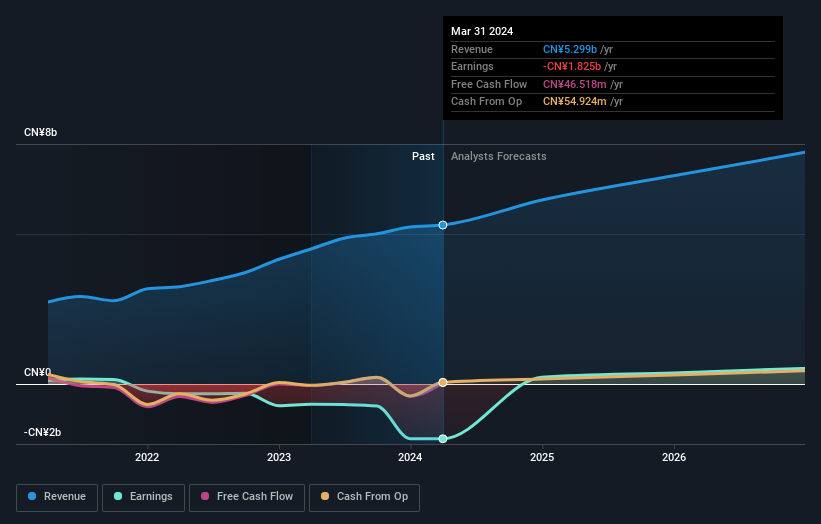Toggle the Revenue legend series
The height and width of the screenshot is (524, 821).
pyautogui.click(x=57, y=497)
